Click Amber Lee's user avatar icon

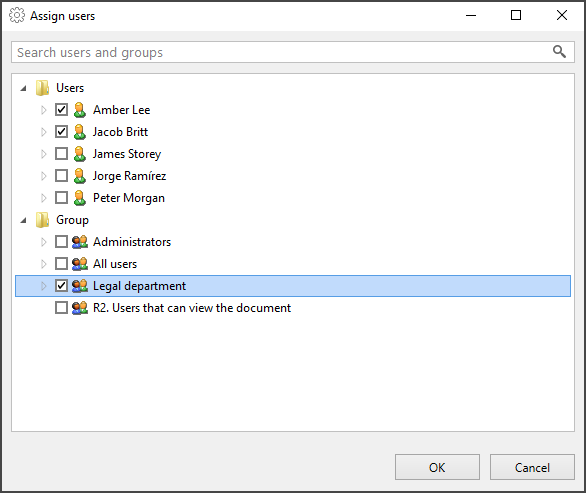click(80, 110)
